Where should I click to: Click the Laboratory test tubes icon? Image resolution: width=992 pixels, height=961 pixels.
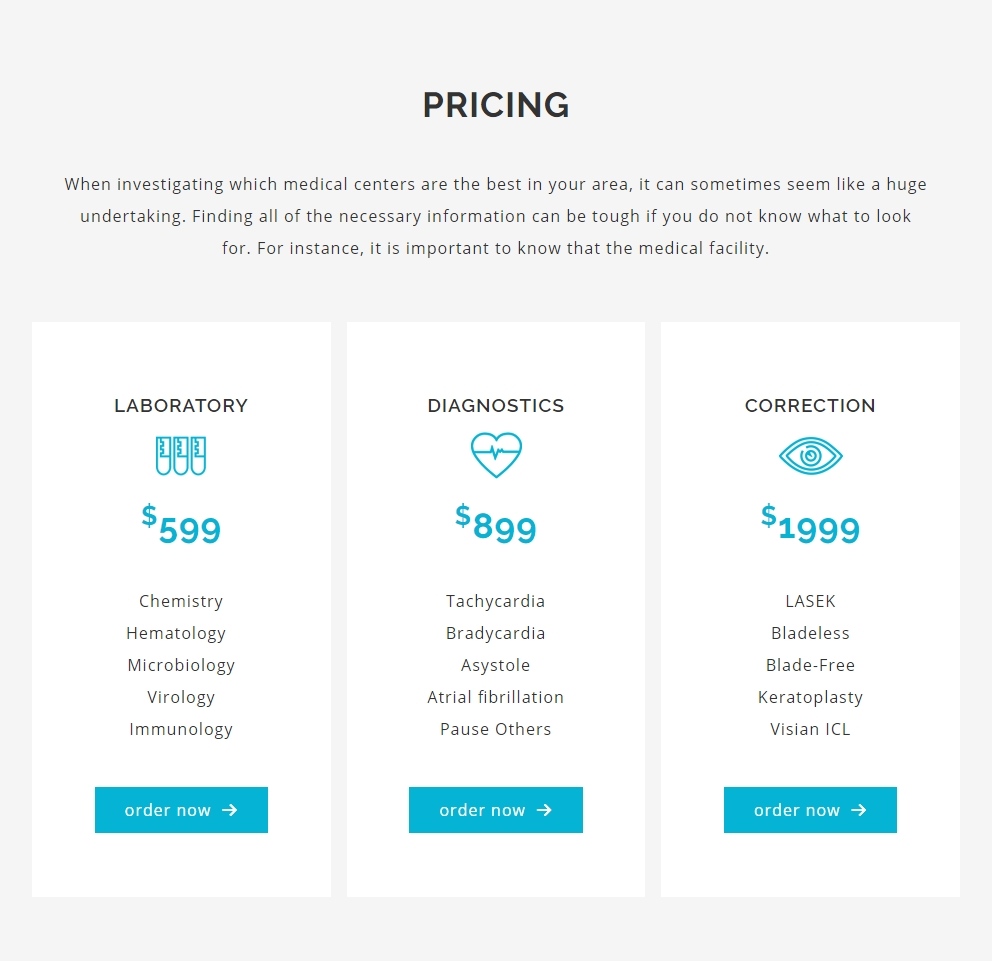coord(181,456)
